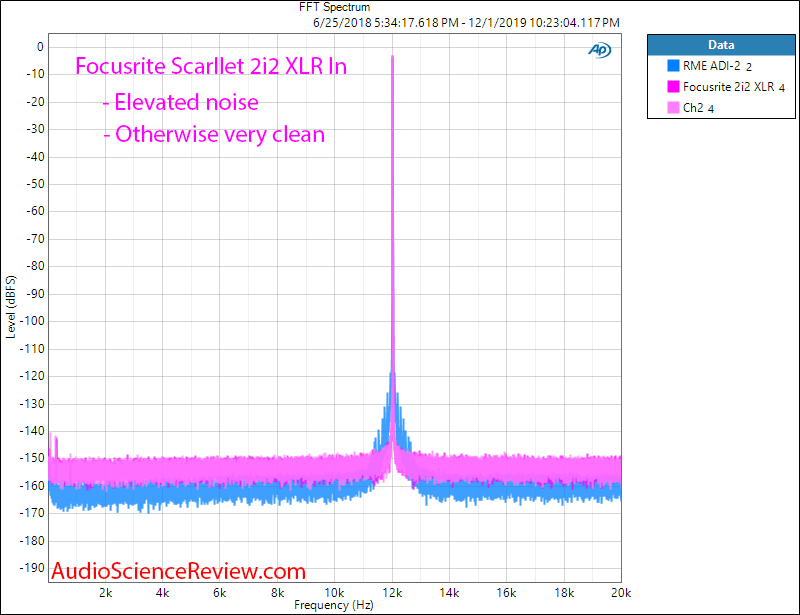Click the '16k' frequency tick label

click(507, 593)
